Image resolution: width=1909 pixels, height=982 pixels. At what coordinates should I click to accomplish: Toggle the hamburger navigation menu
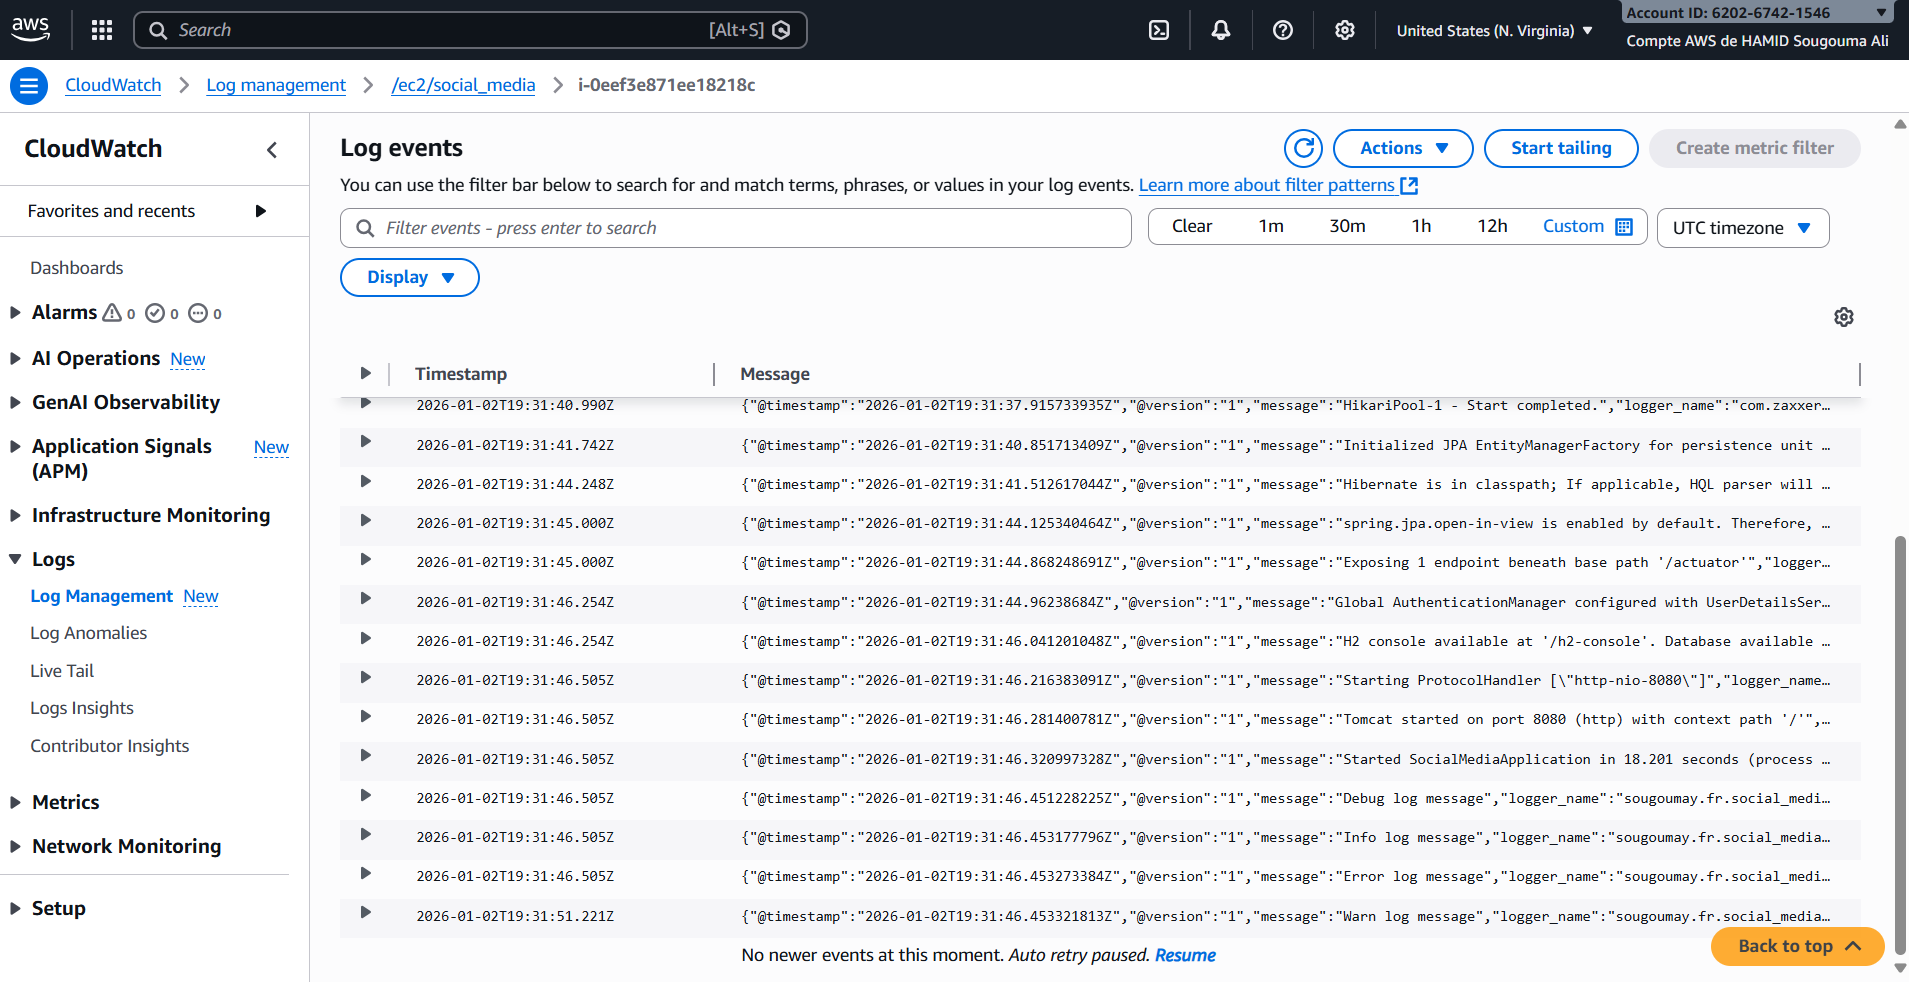[x=29, y=86]
